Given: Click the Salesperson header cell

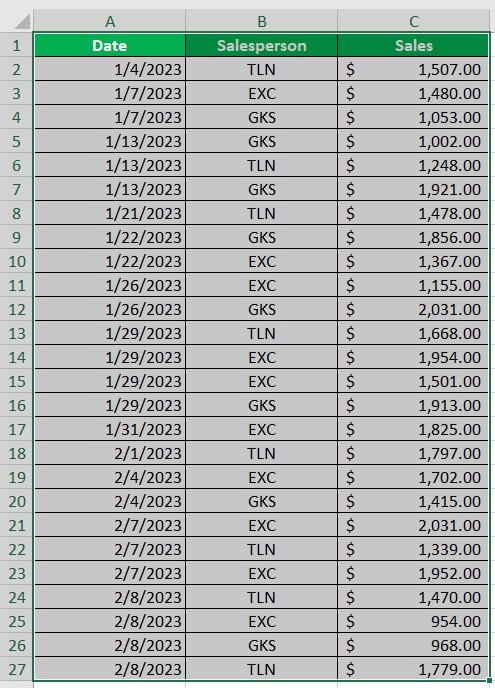Looking at the screenshot, I should (x=262, y=45).
